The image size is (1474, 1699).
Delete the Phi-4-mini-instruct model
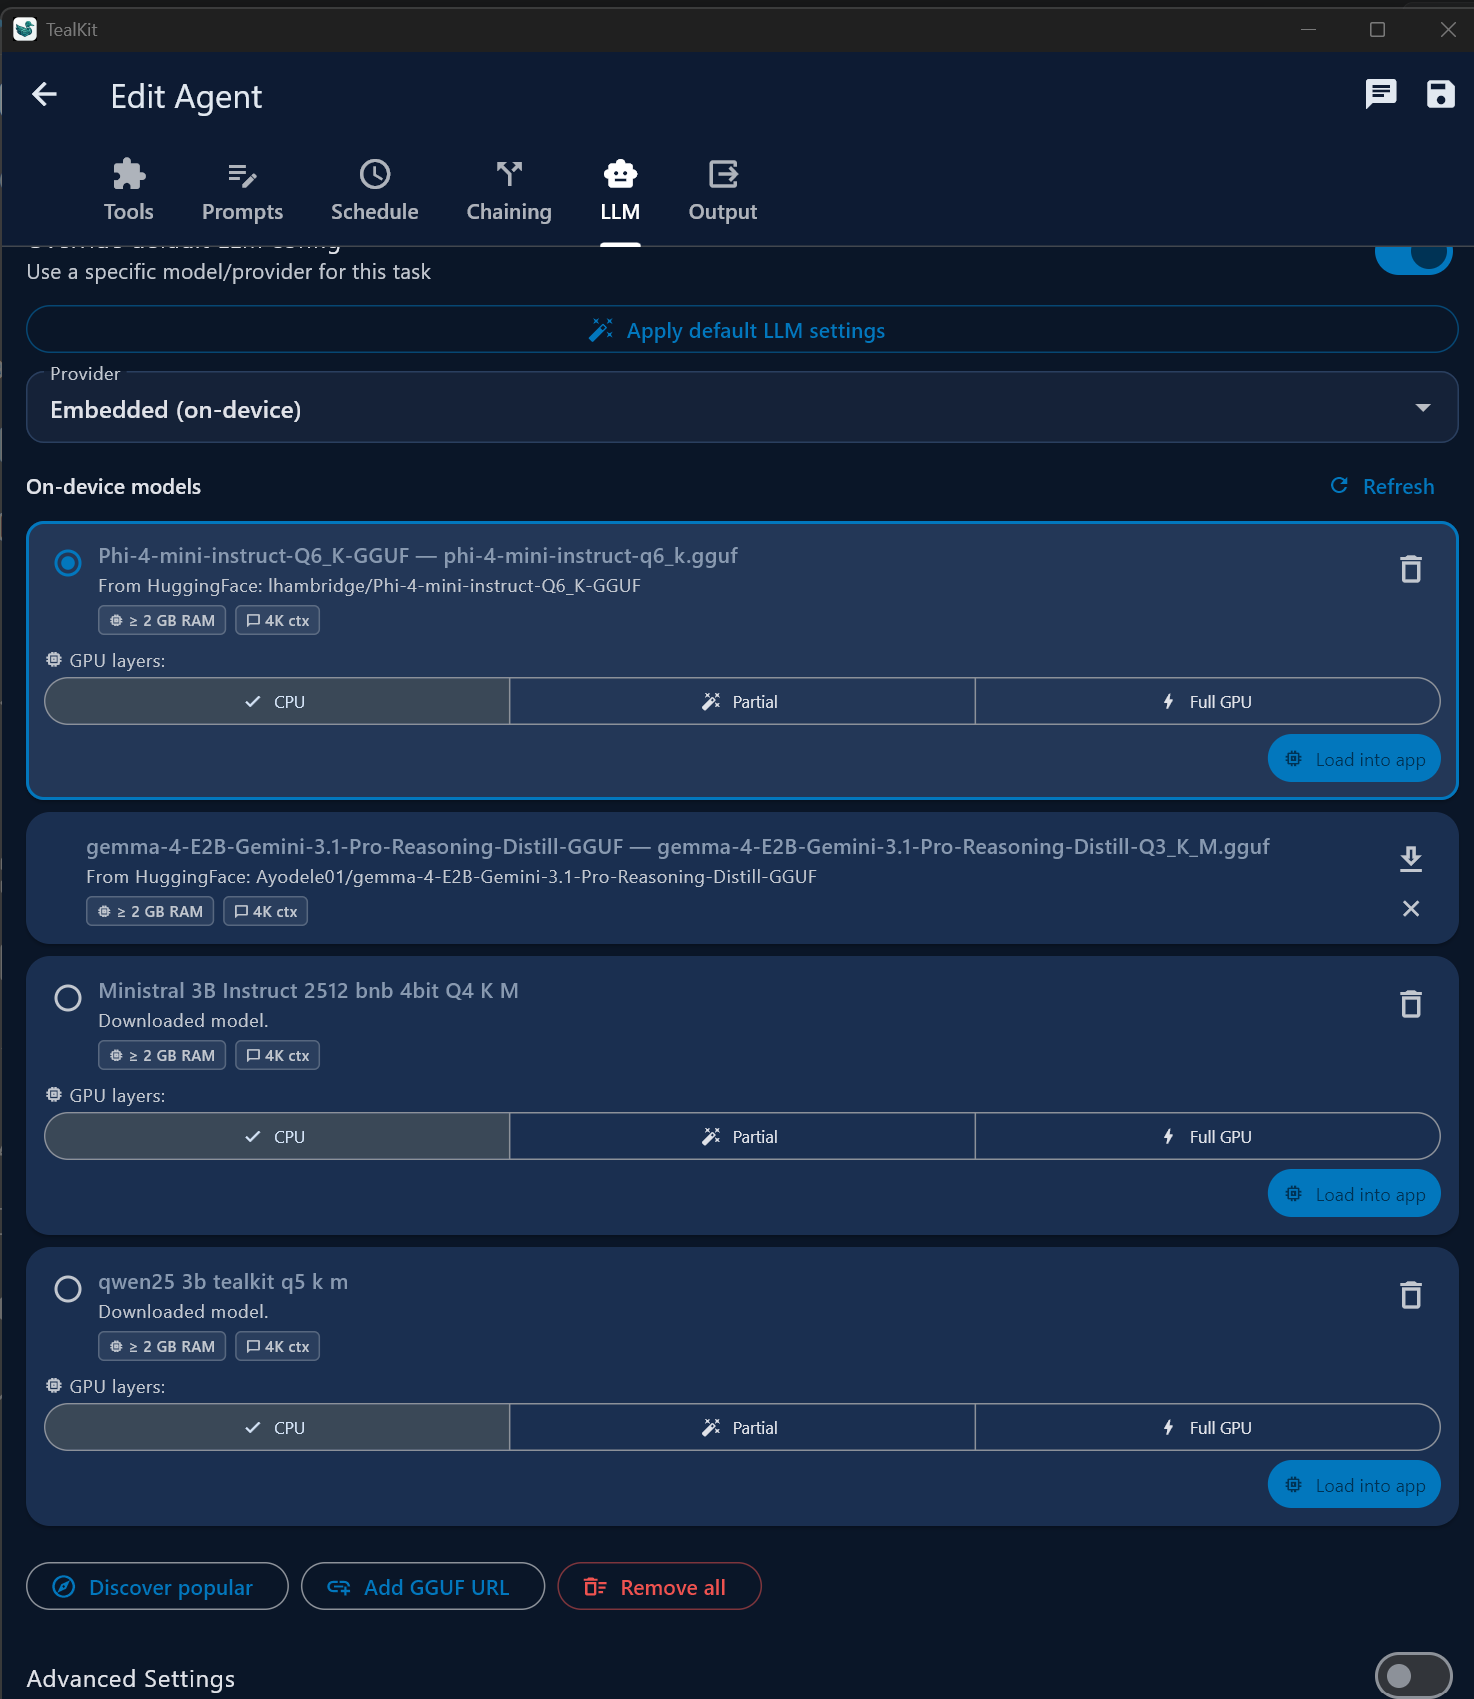click(x=1410, y=569)
